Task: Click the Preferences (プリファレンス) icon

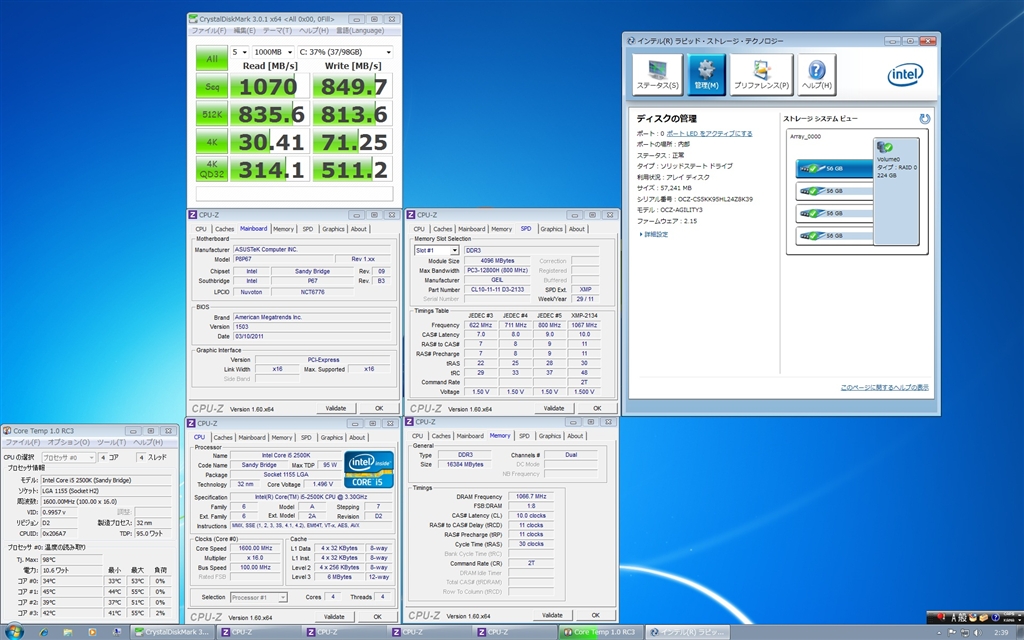Action: click(761, 74)
